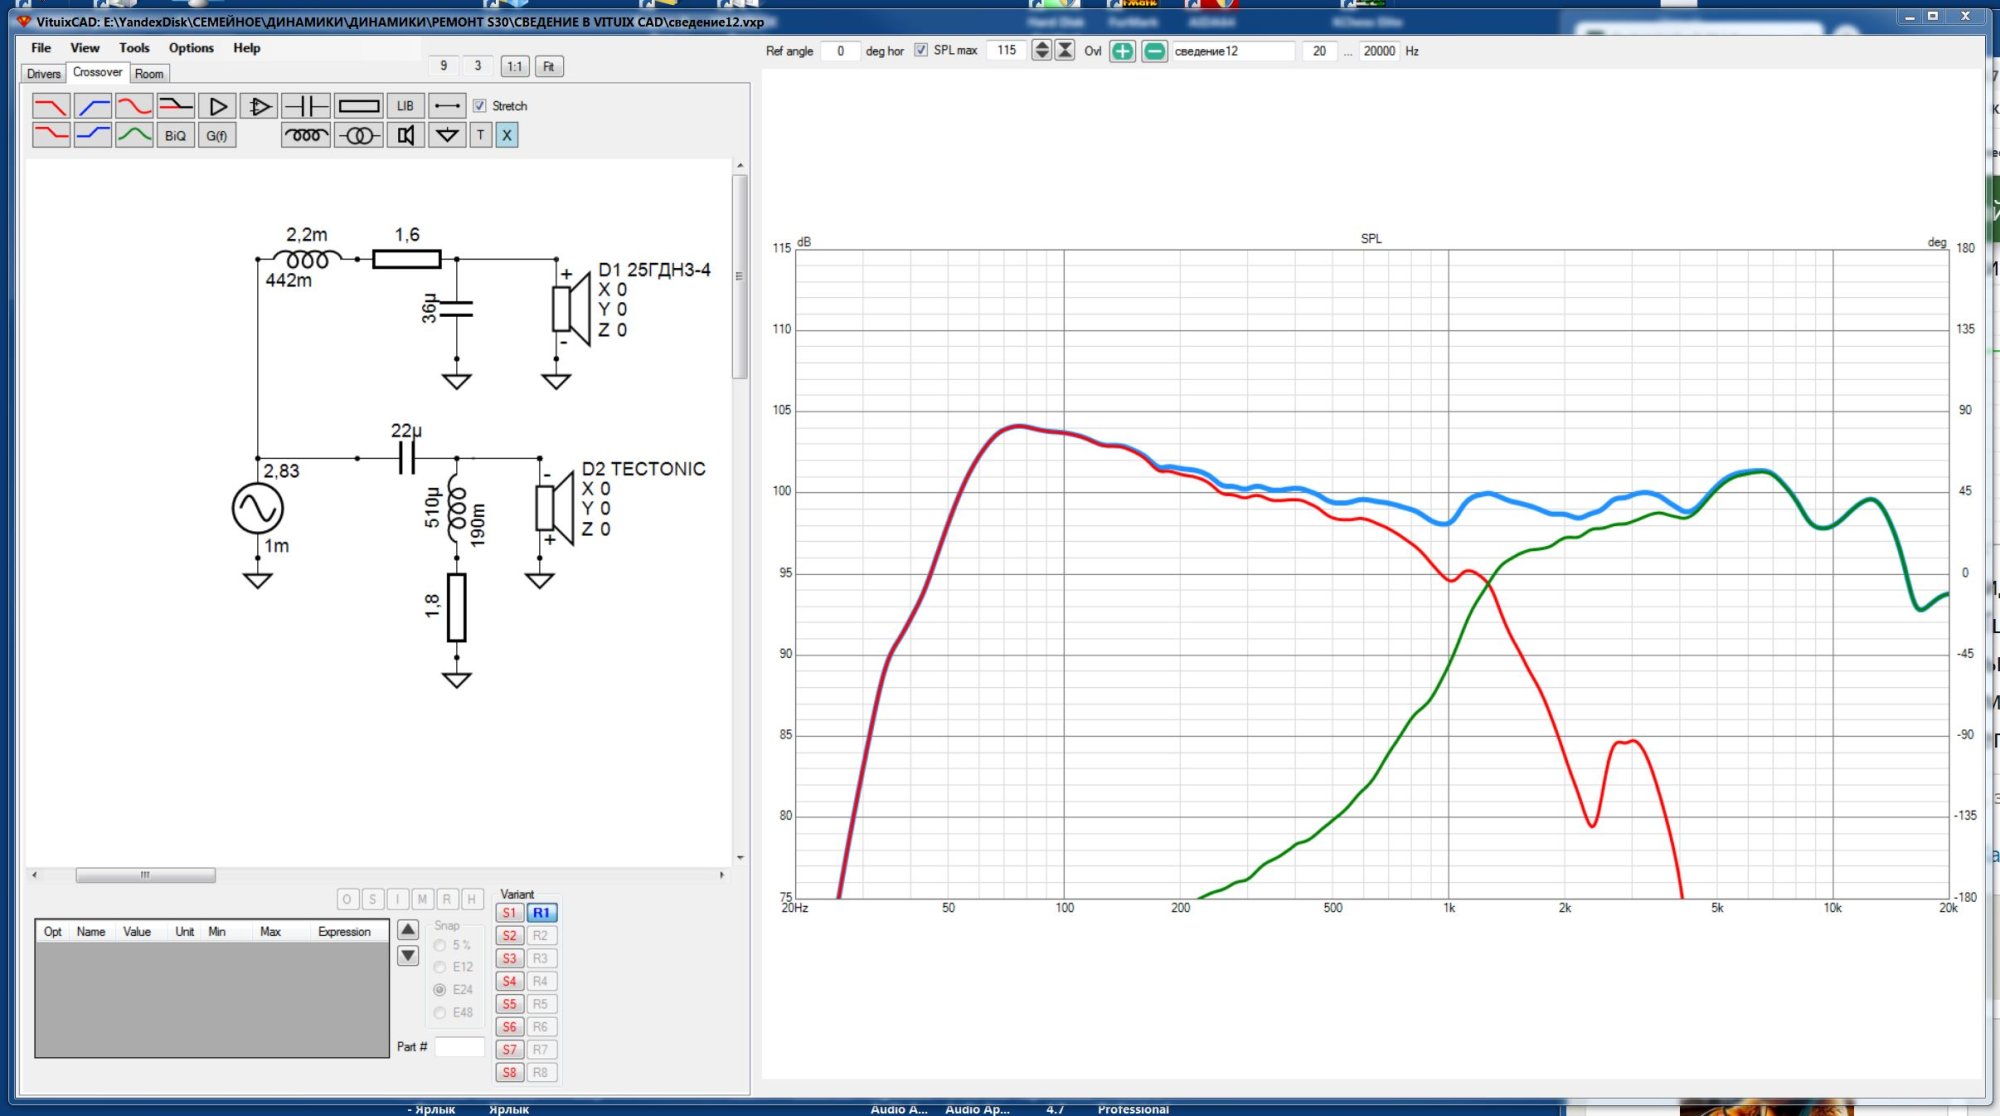Add a BiQ filter block
The image size is (2000, 1116).
[175, 135]
